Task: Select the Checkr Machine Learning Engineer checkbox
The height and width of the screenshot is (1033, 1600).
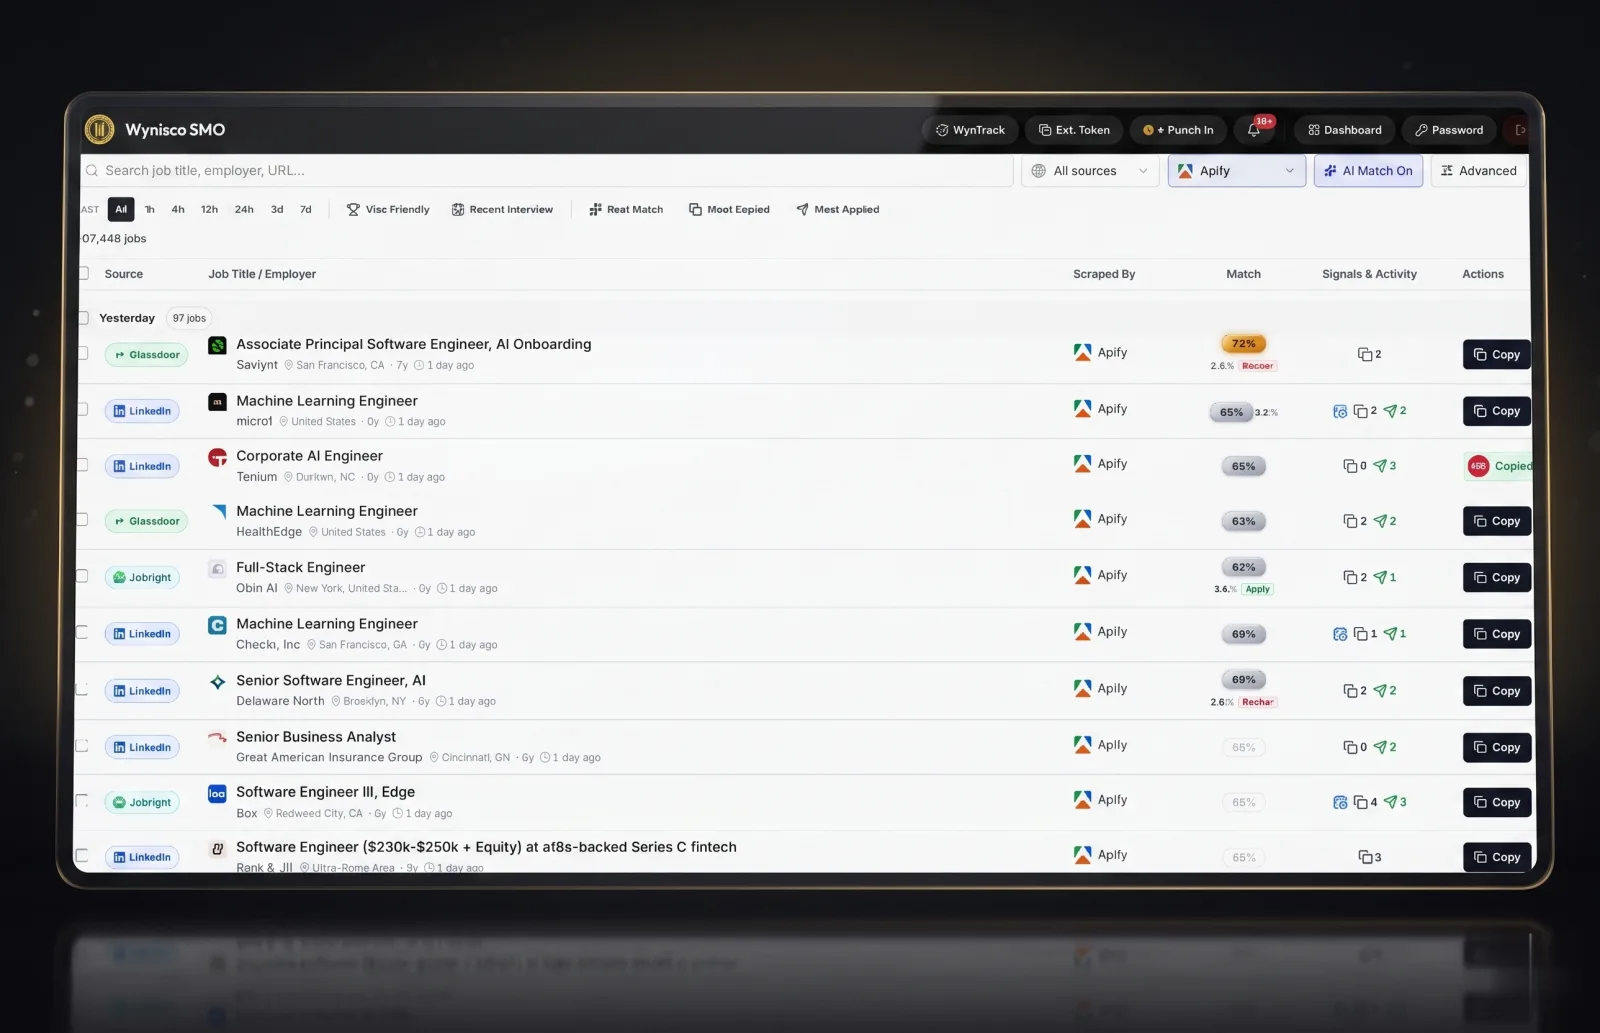Action: click(x=82, y=633)
